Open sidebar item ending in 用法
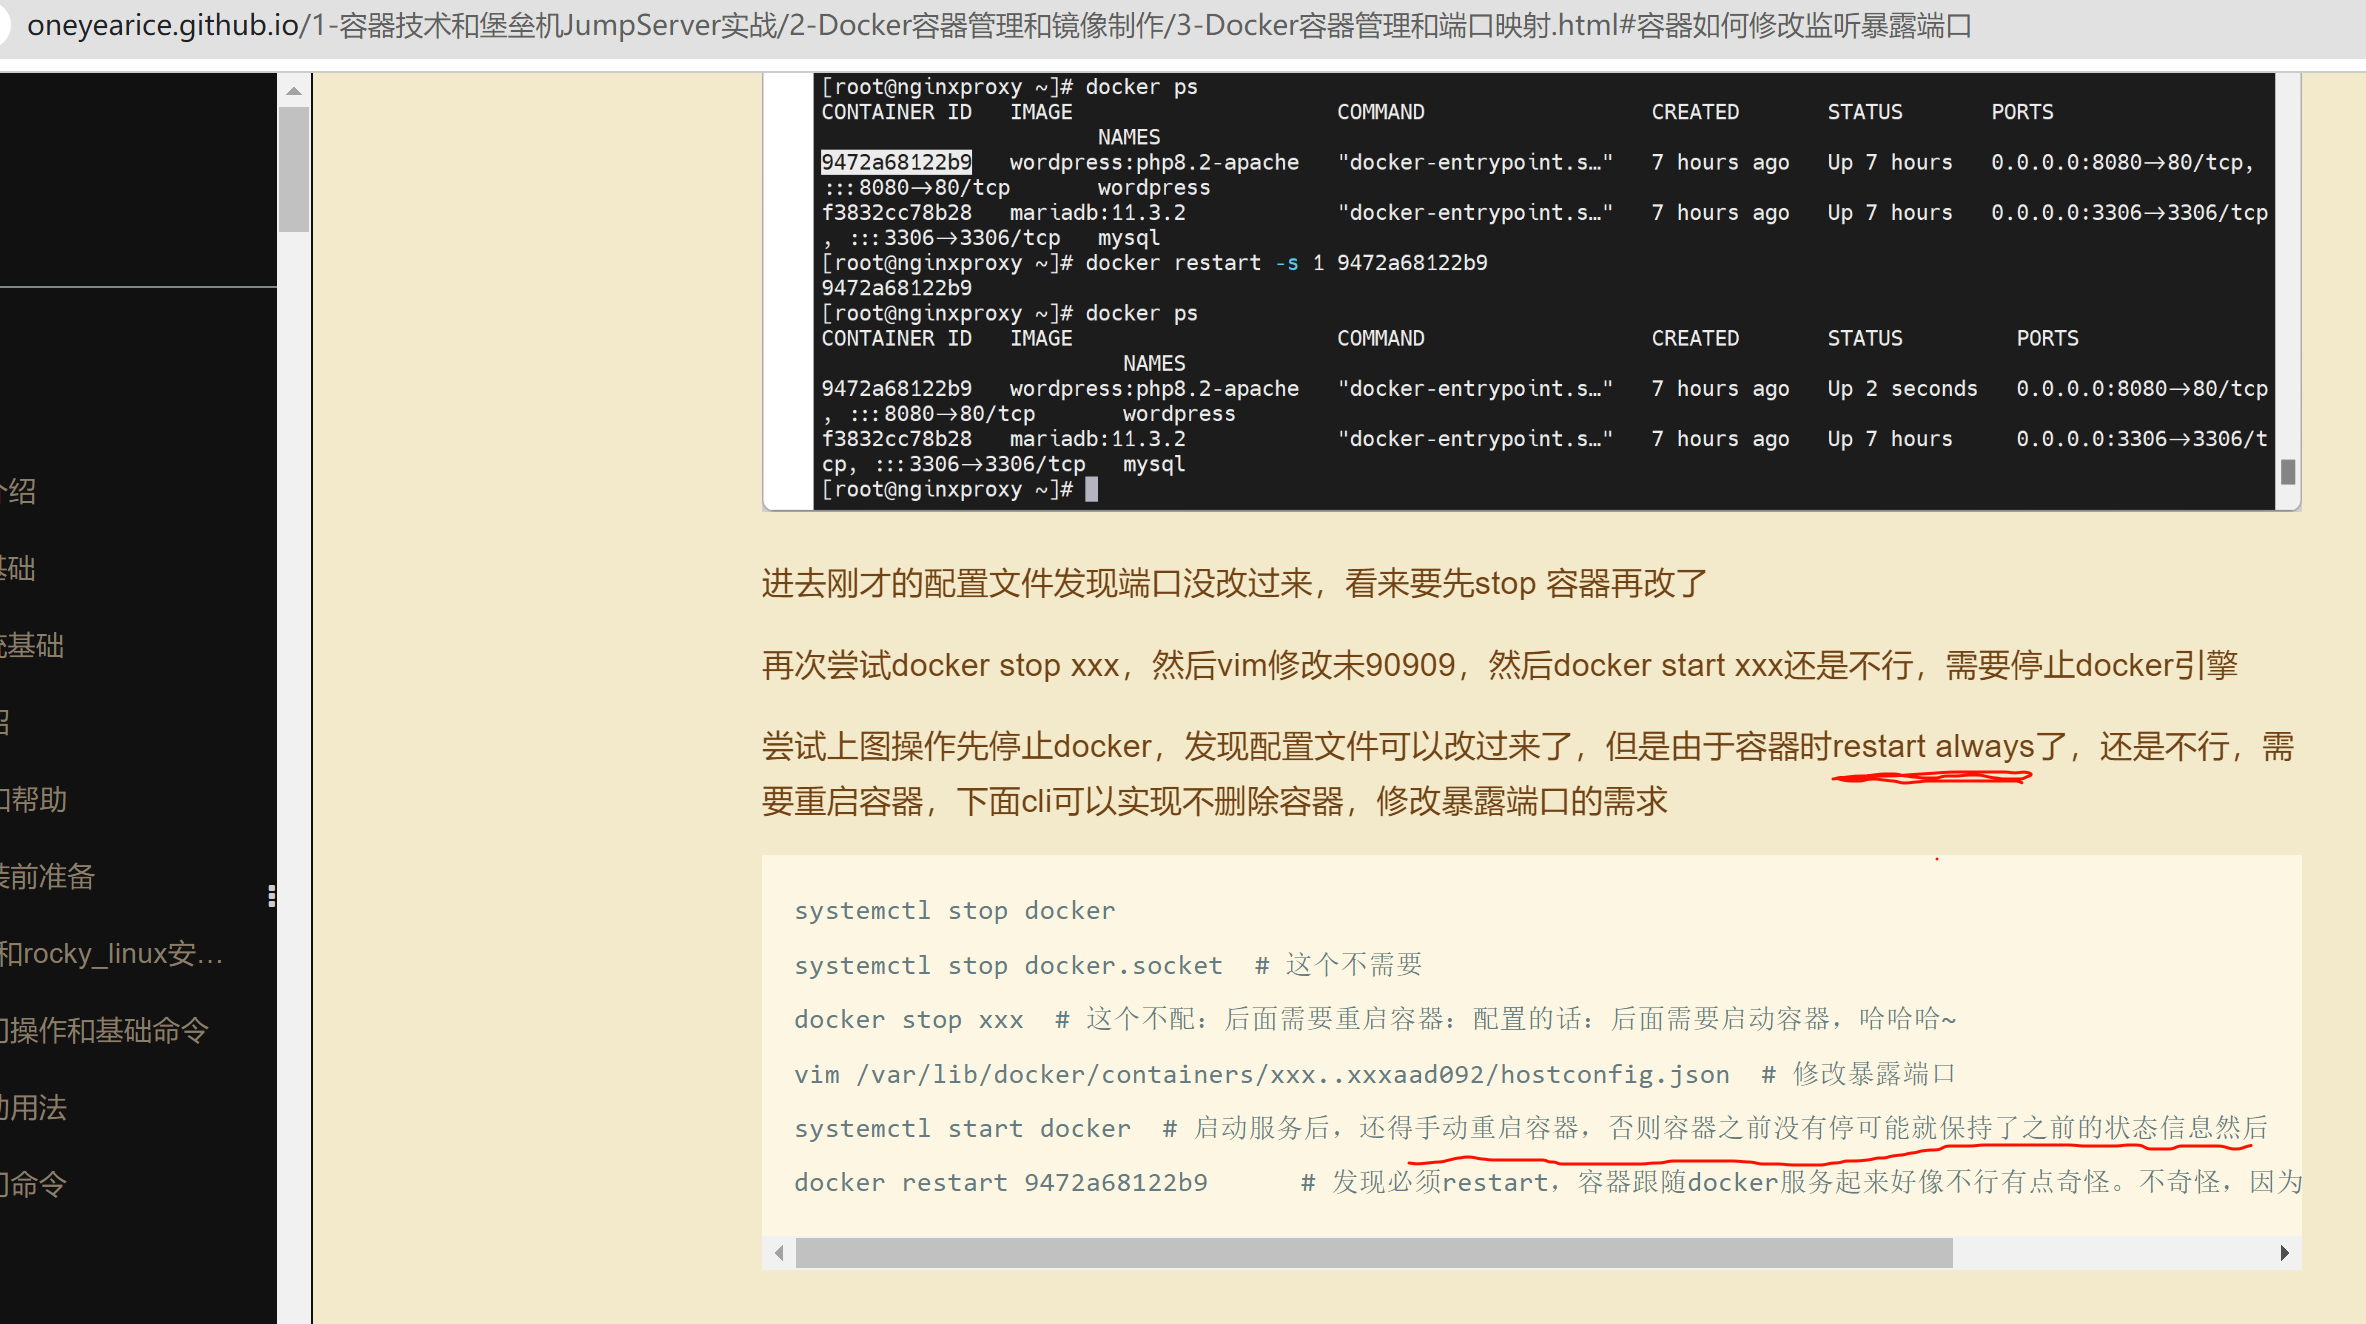 point(34,1108)
